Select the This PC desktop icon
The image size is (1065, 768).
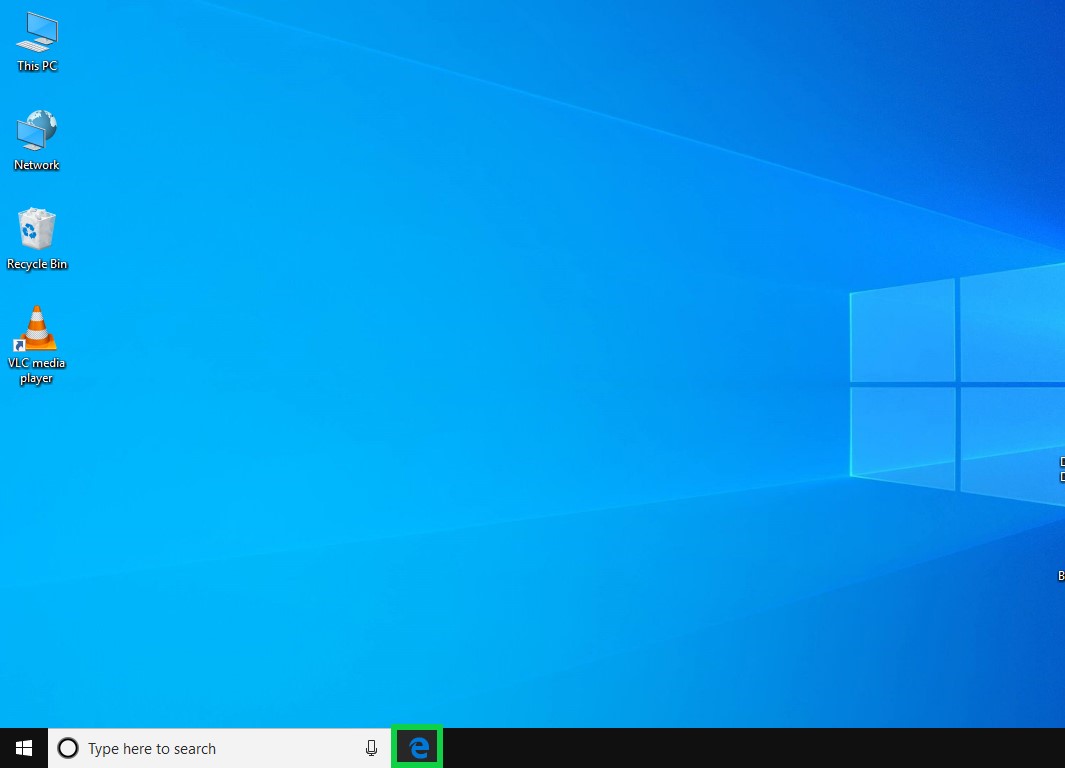coord(37,33)
